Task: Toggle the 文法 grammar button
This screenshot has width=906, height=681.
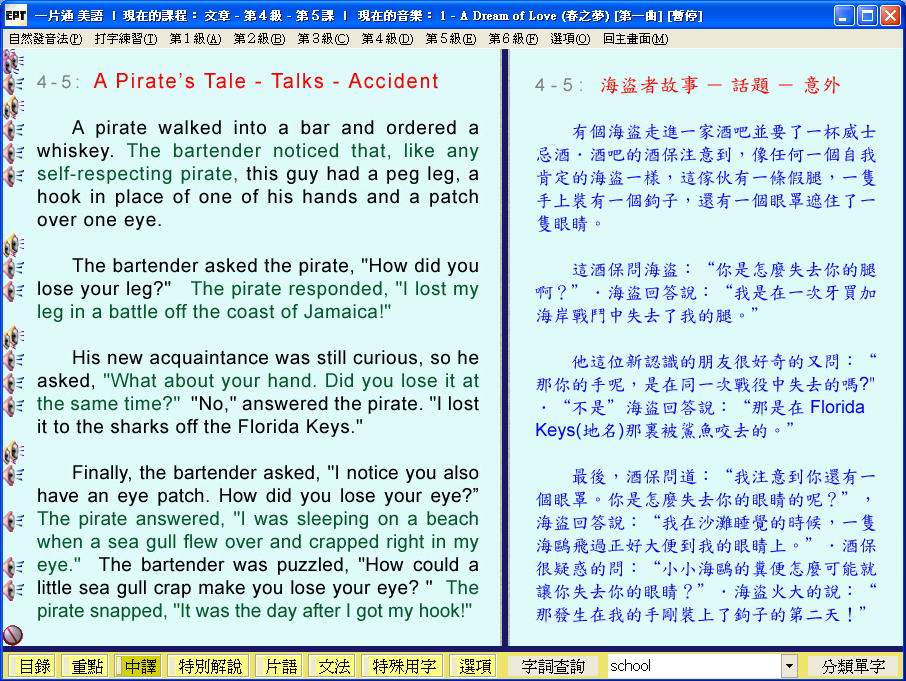Action: tap(334, 666)
